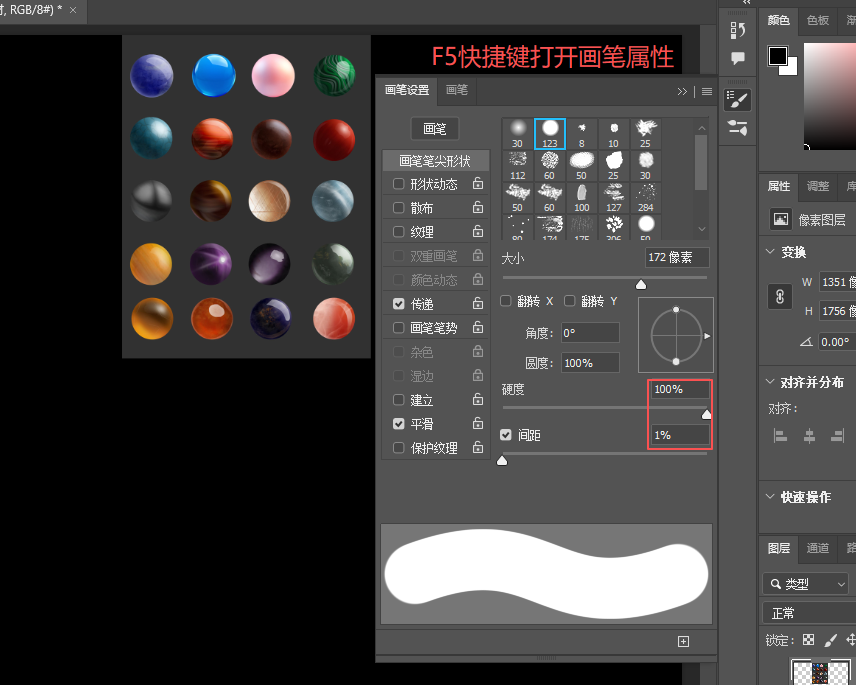Enable the 形状动态 checkbox
This screenshot has height=685, width=856.
click(399, 184)
